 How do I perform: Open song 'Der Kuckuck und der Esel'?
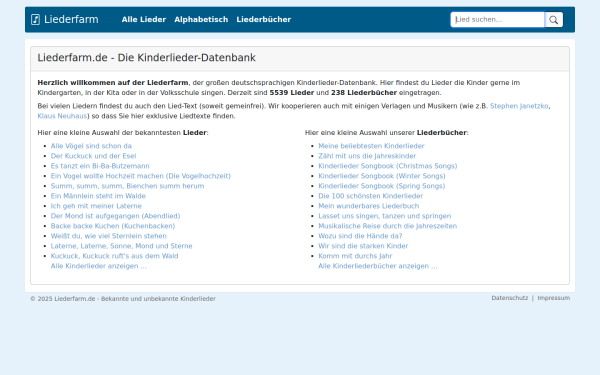(93, 156)
